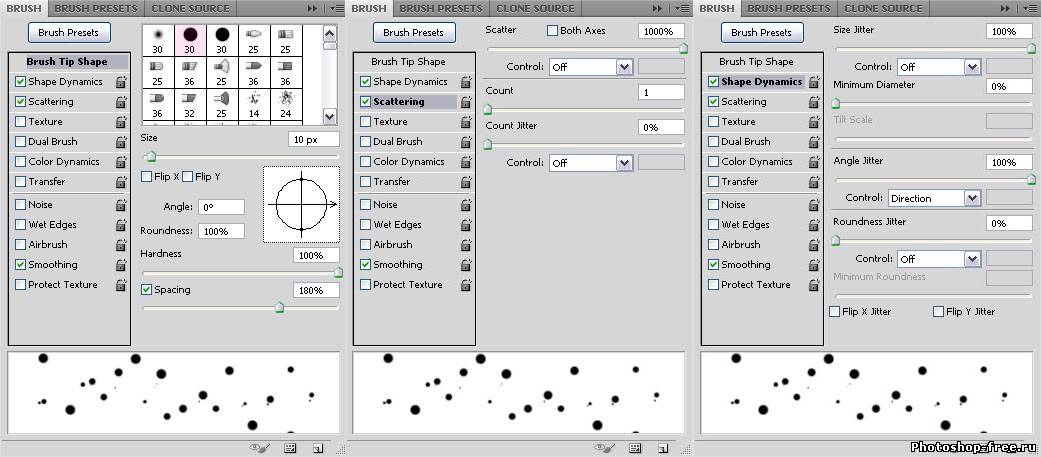Viewport: 1041px width, 457px height.
Task: Enable the Flip Y Jitter checkbox
Action: (938, 312)
